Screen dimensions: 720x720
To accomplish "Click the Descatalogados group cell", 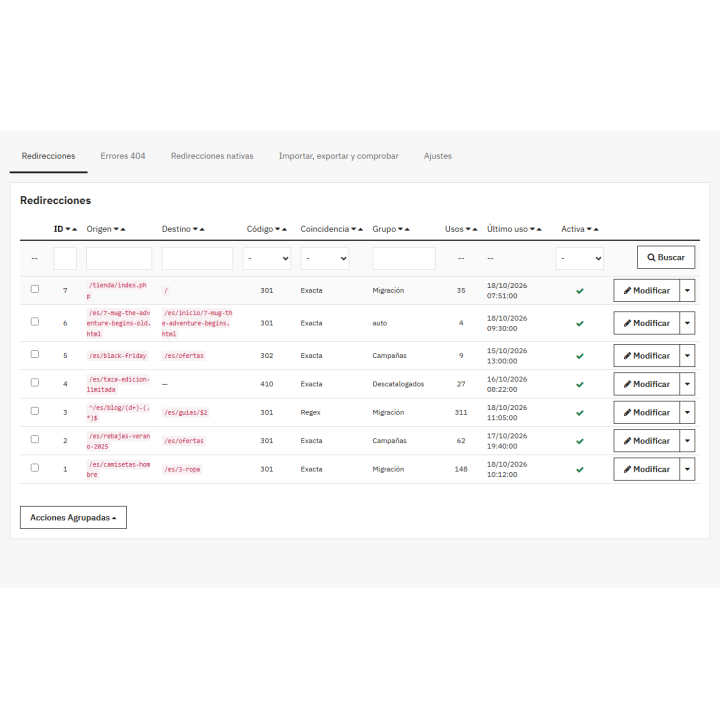I will pos(398,384).
